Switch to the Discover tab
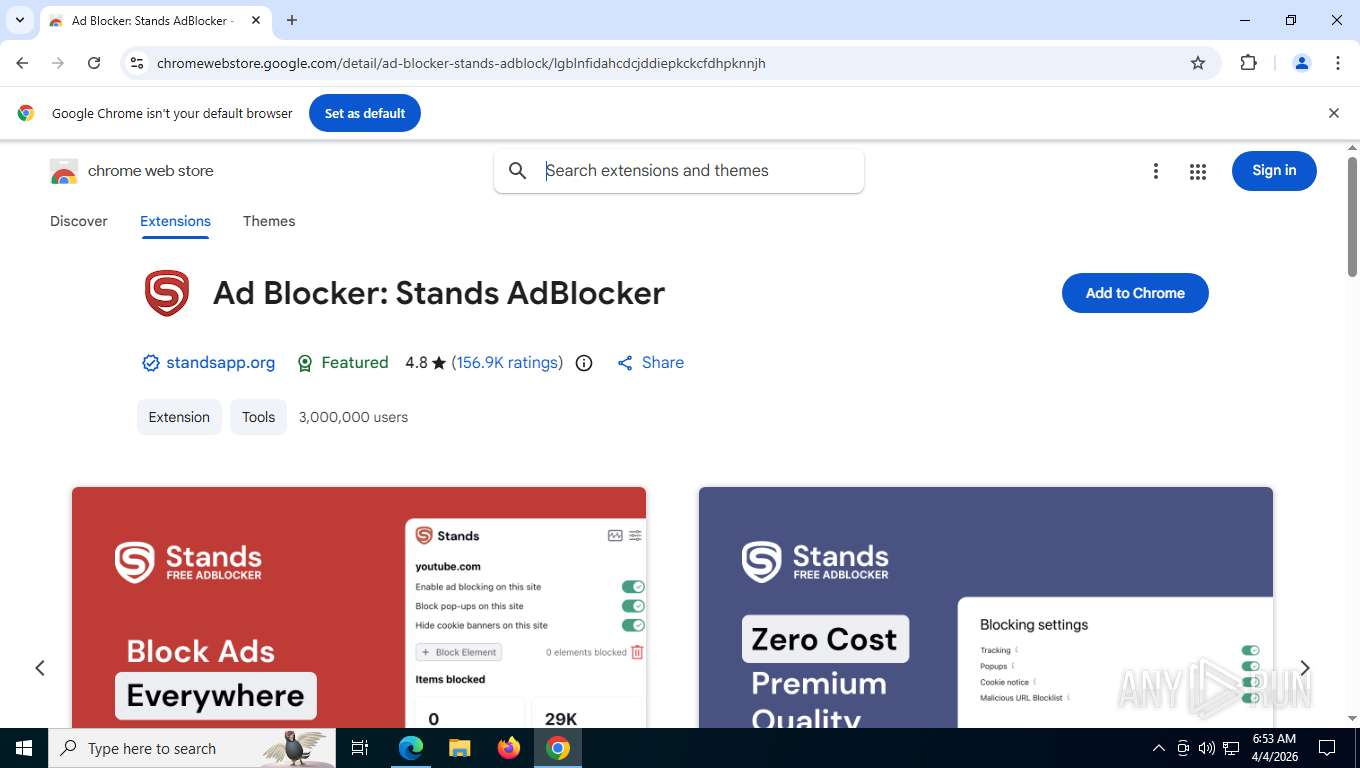This screenshot has width=1360, height=768. (79, 221)
